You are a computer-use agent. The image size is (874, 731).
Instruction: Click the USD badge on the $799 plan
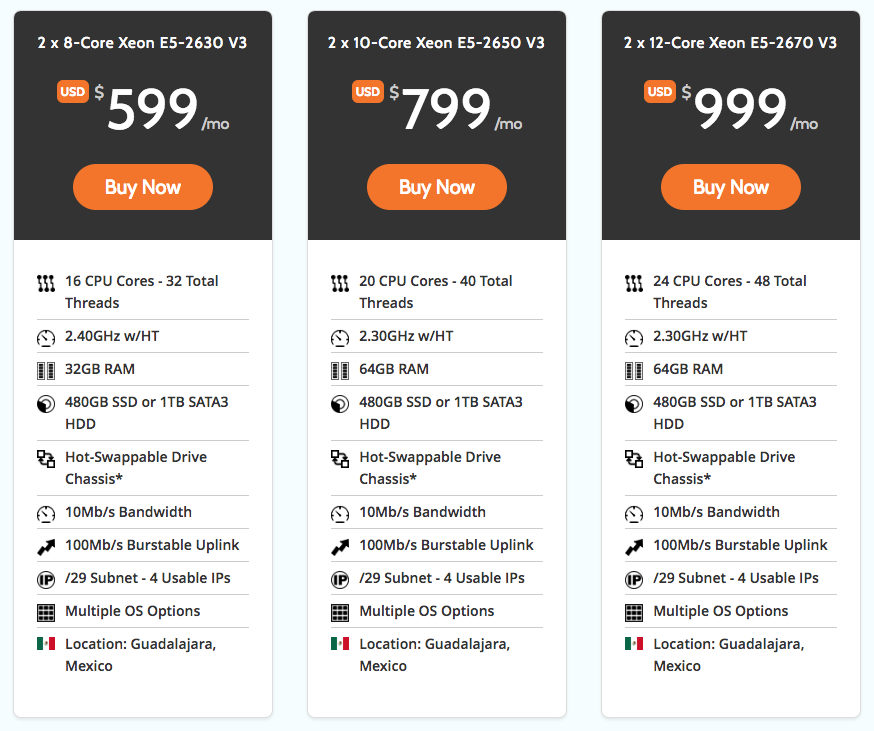pos(367,91)
